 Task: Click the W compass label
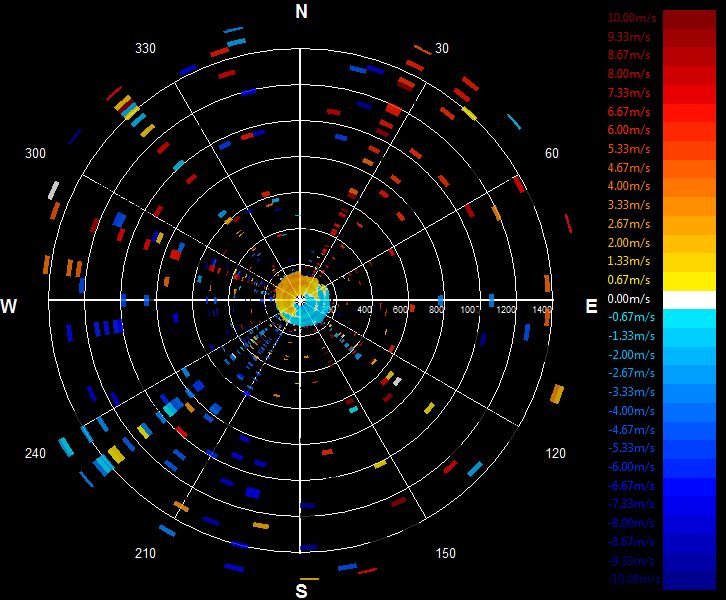tap(9, 306)
